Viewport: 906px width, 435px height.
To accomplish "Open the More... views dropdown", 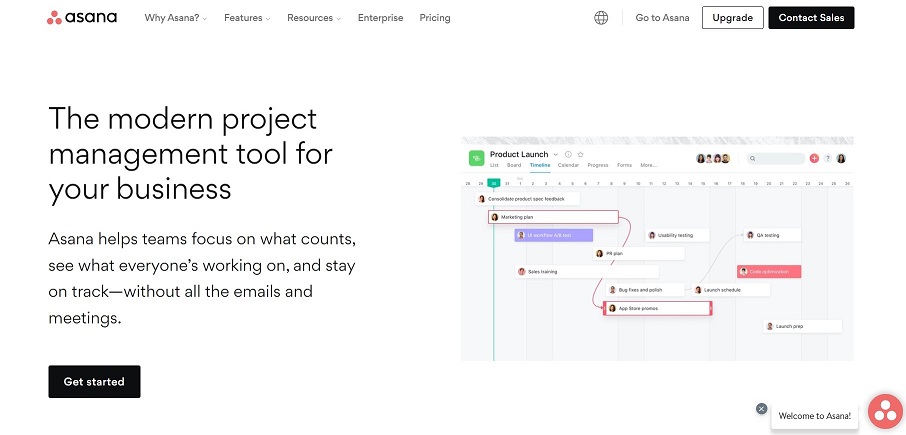I will pyautogui.click(x=648, y=165).
